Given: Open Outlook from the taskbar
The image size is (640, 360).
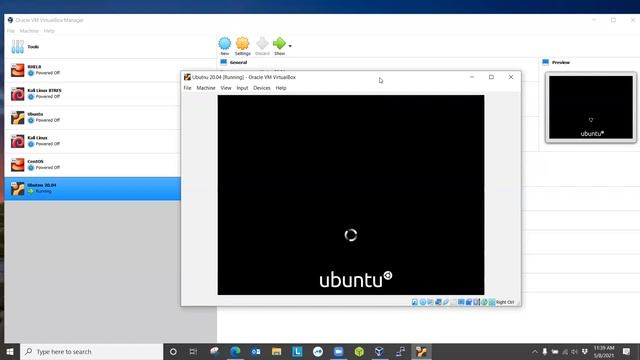Looking at the screenshot, I should click(x=256, y=351).
